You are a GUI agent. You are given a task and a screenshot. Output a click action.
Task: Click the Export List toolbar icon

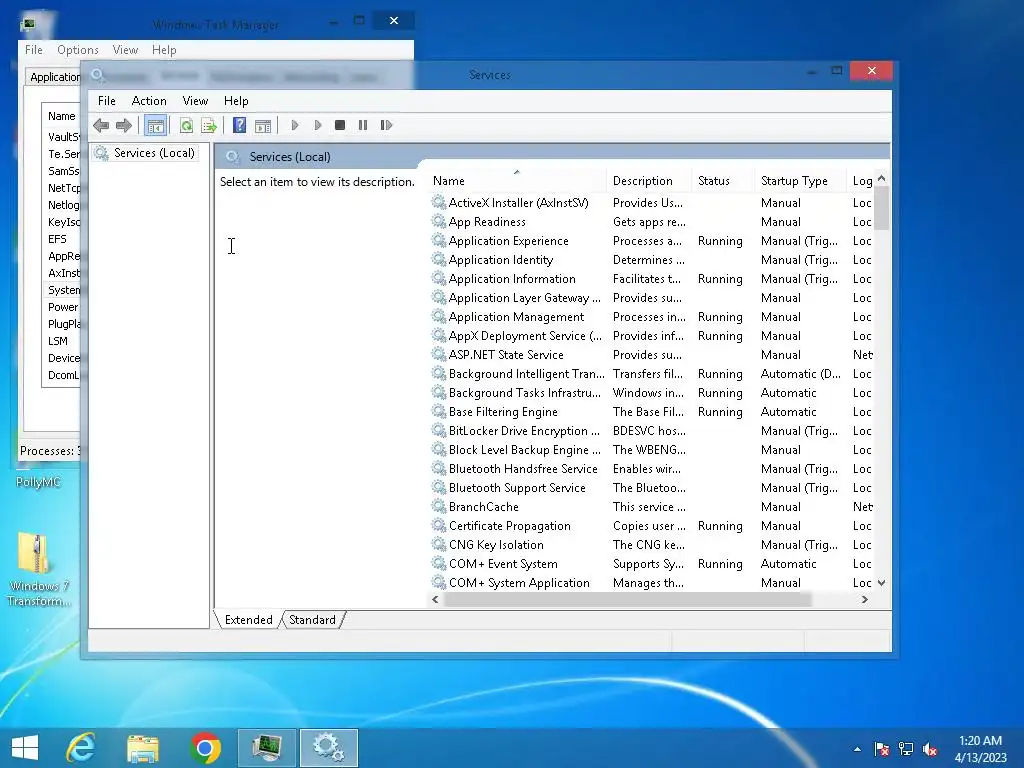tap(209, 125)
